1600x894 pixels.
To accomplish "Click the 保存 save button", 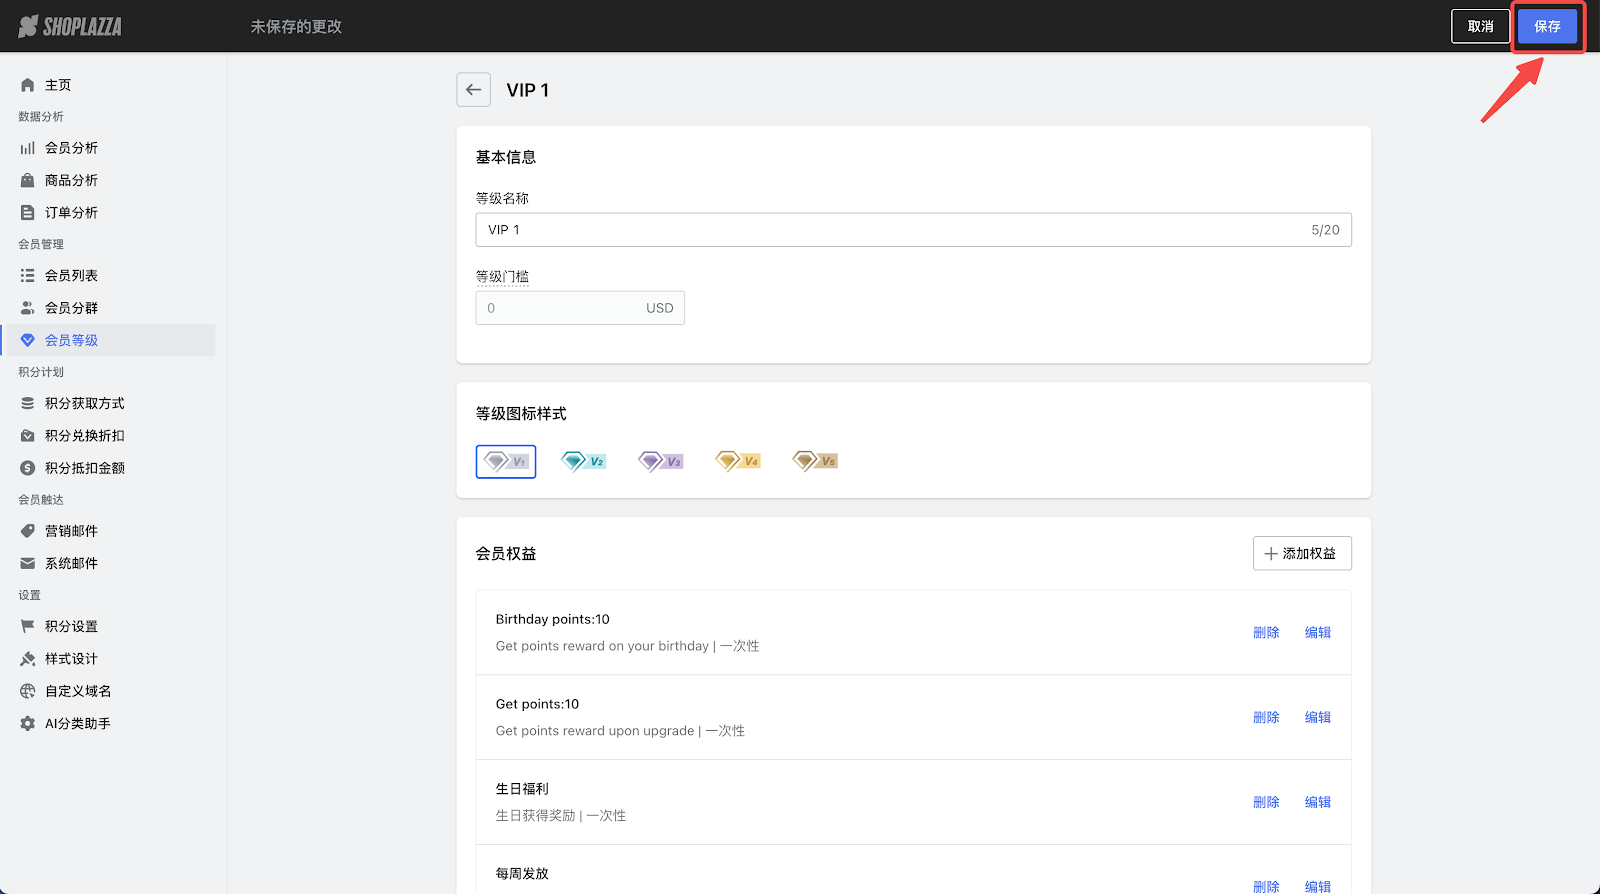I will (x=1547, y=27).
